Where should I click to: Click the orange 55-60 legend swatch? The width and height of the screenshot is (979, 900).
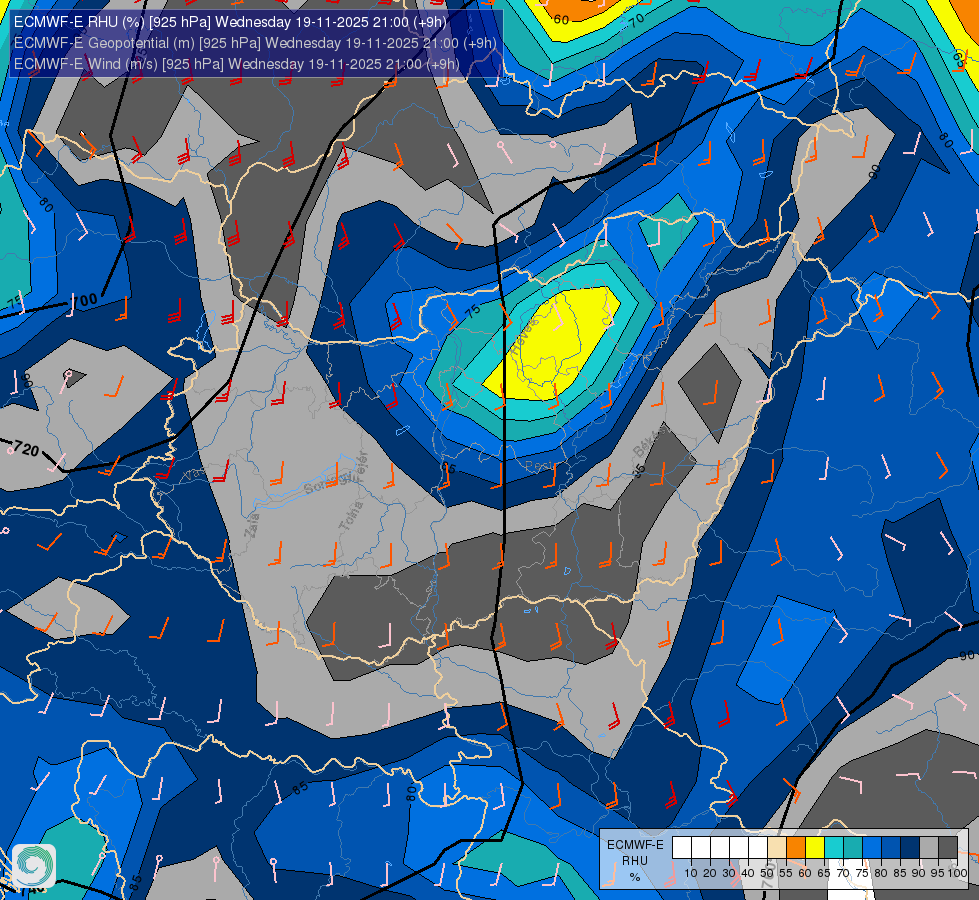(796, 848)
